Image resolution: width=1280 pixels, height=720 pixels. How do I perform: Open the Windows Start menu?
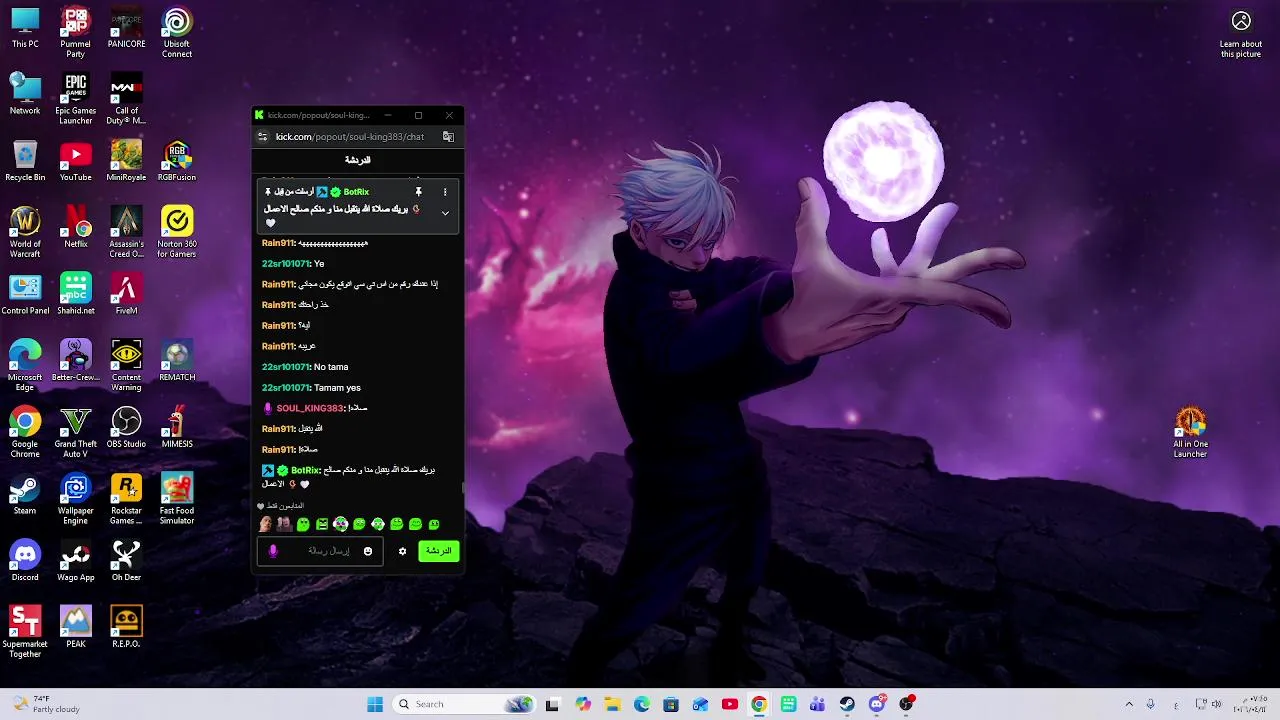375,704
